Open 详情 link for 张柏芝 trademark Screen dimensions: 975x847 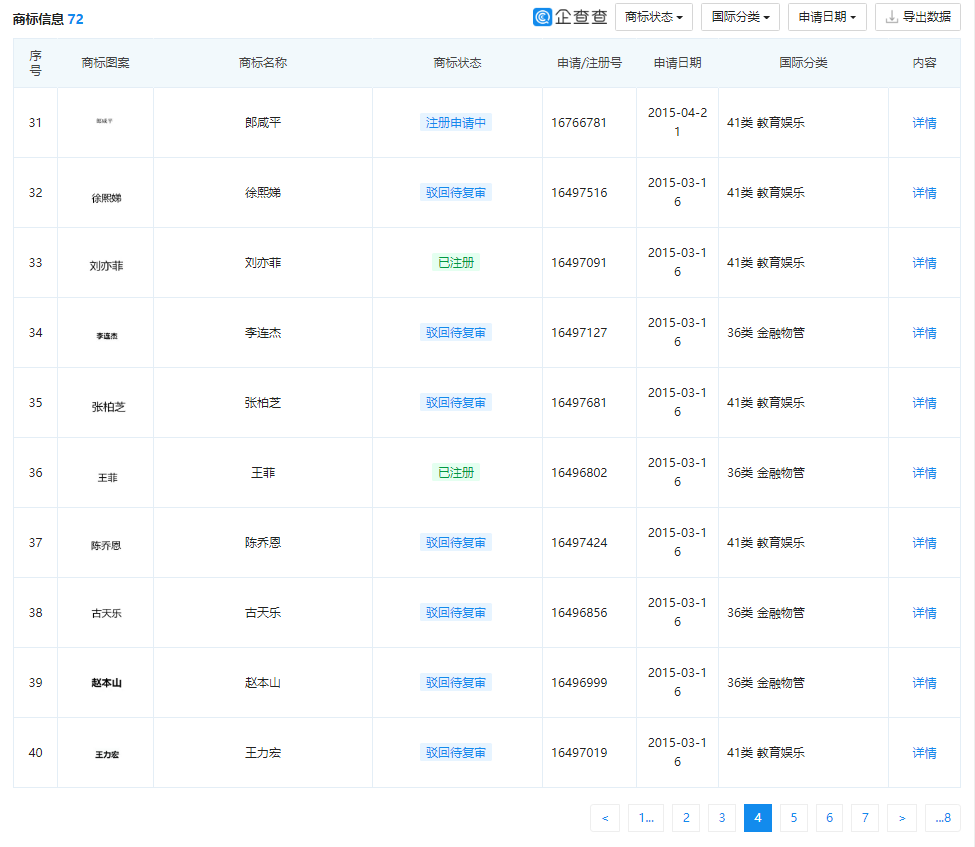924,403
